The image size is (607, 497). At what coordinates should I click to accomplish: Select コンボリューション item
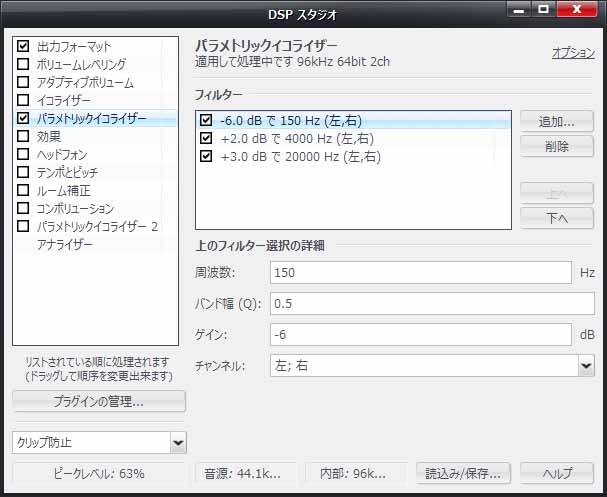click(75, 208)
